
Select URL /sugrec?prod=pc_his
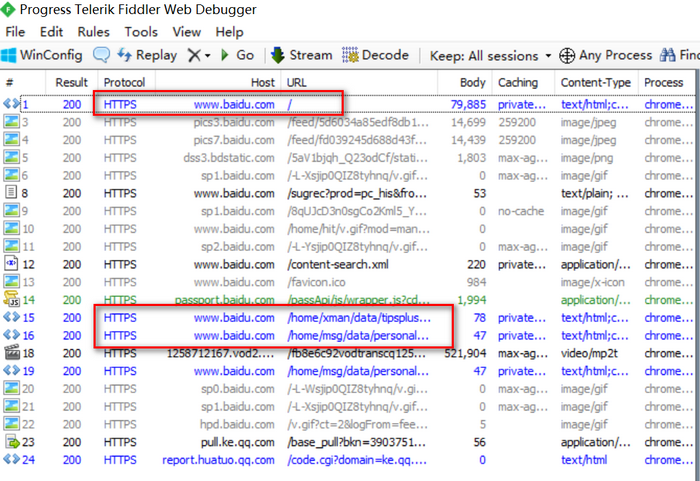tap(357, 193)
